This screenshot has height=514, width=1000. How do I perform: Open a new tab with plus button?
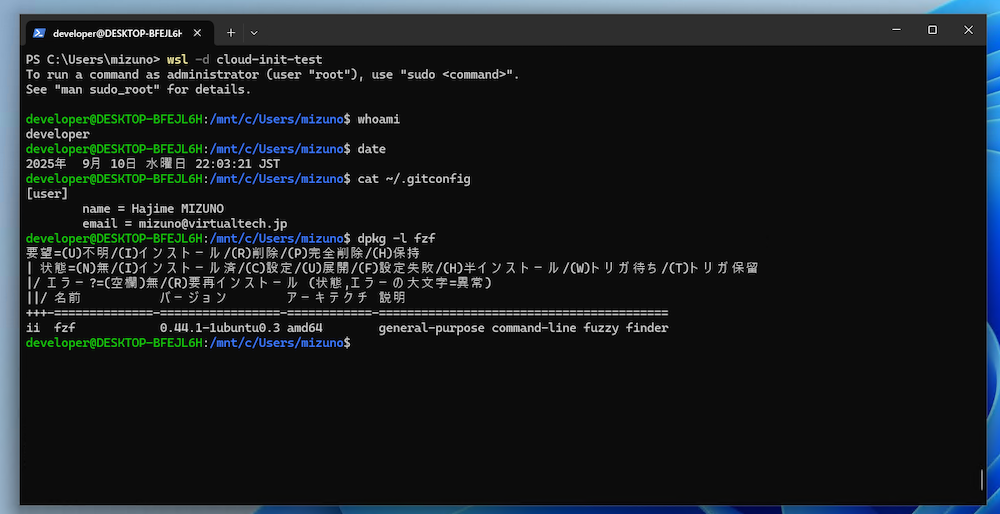[230, 32]
